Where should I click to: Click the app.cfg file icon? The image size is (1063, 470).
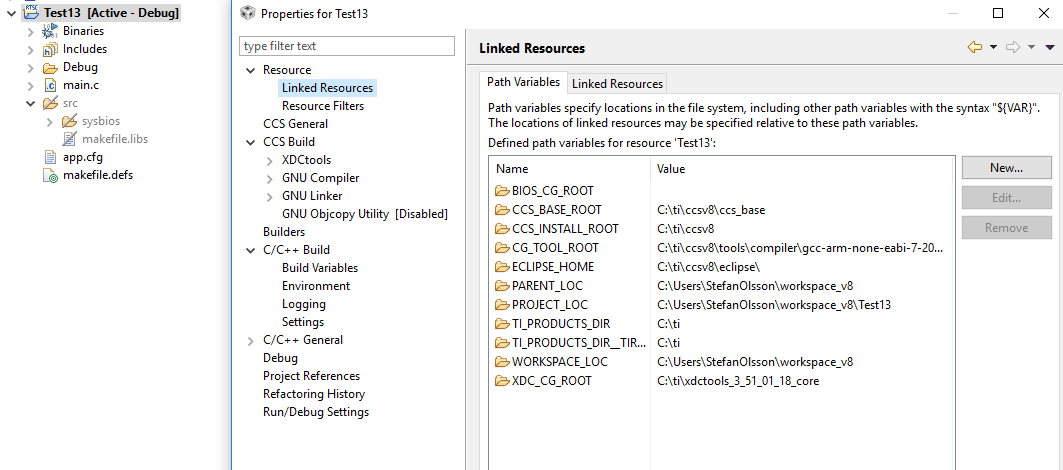click(49, 157)
